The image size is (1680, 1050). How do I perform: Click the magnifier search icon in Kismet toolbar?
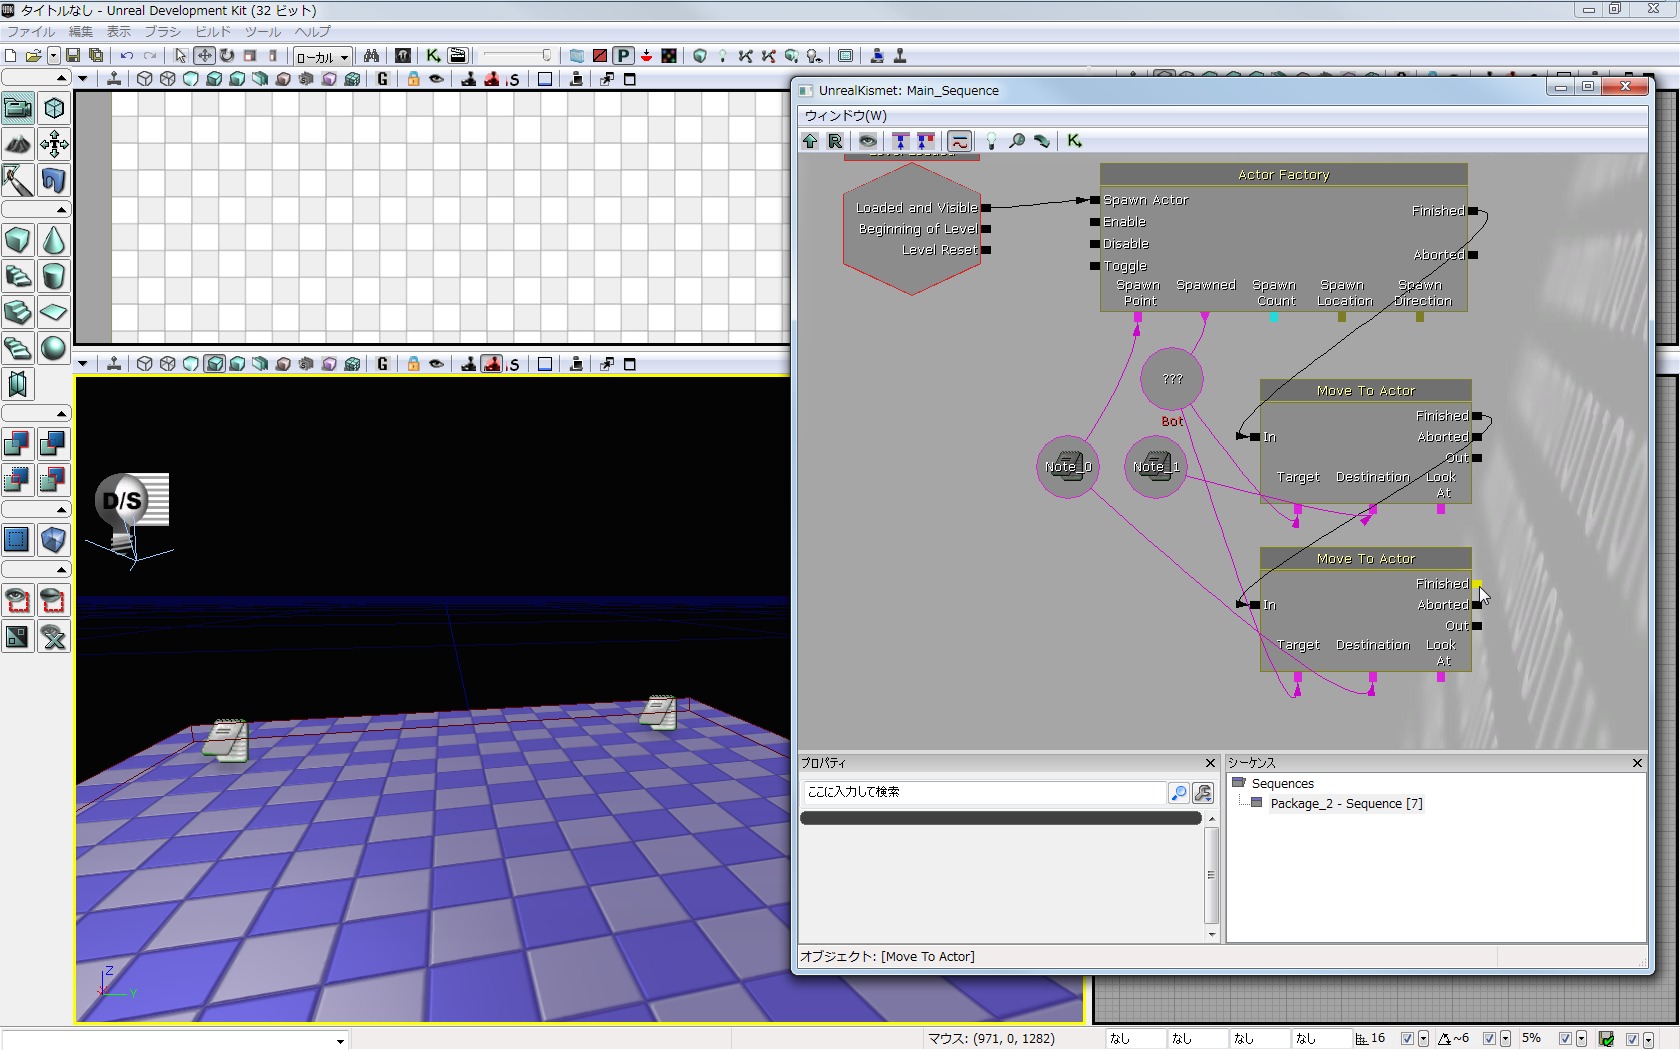pos(1017,141)
